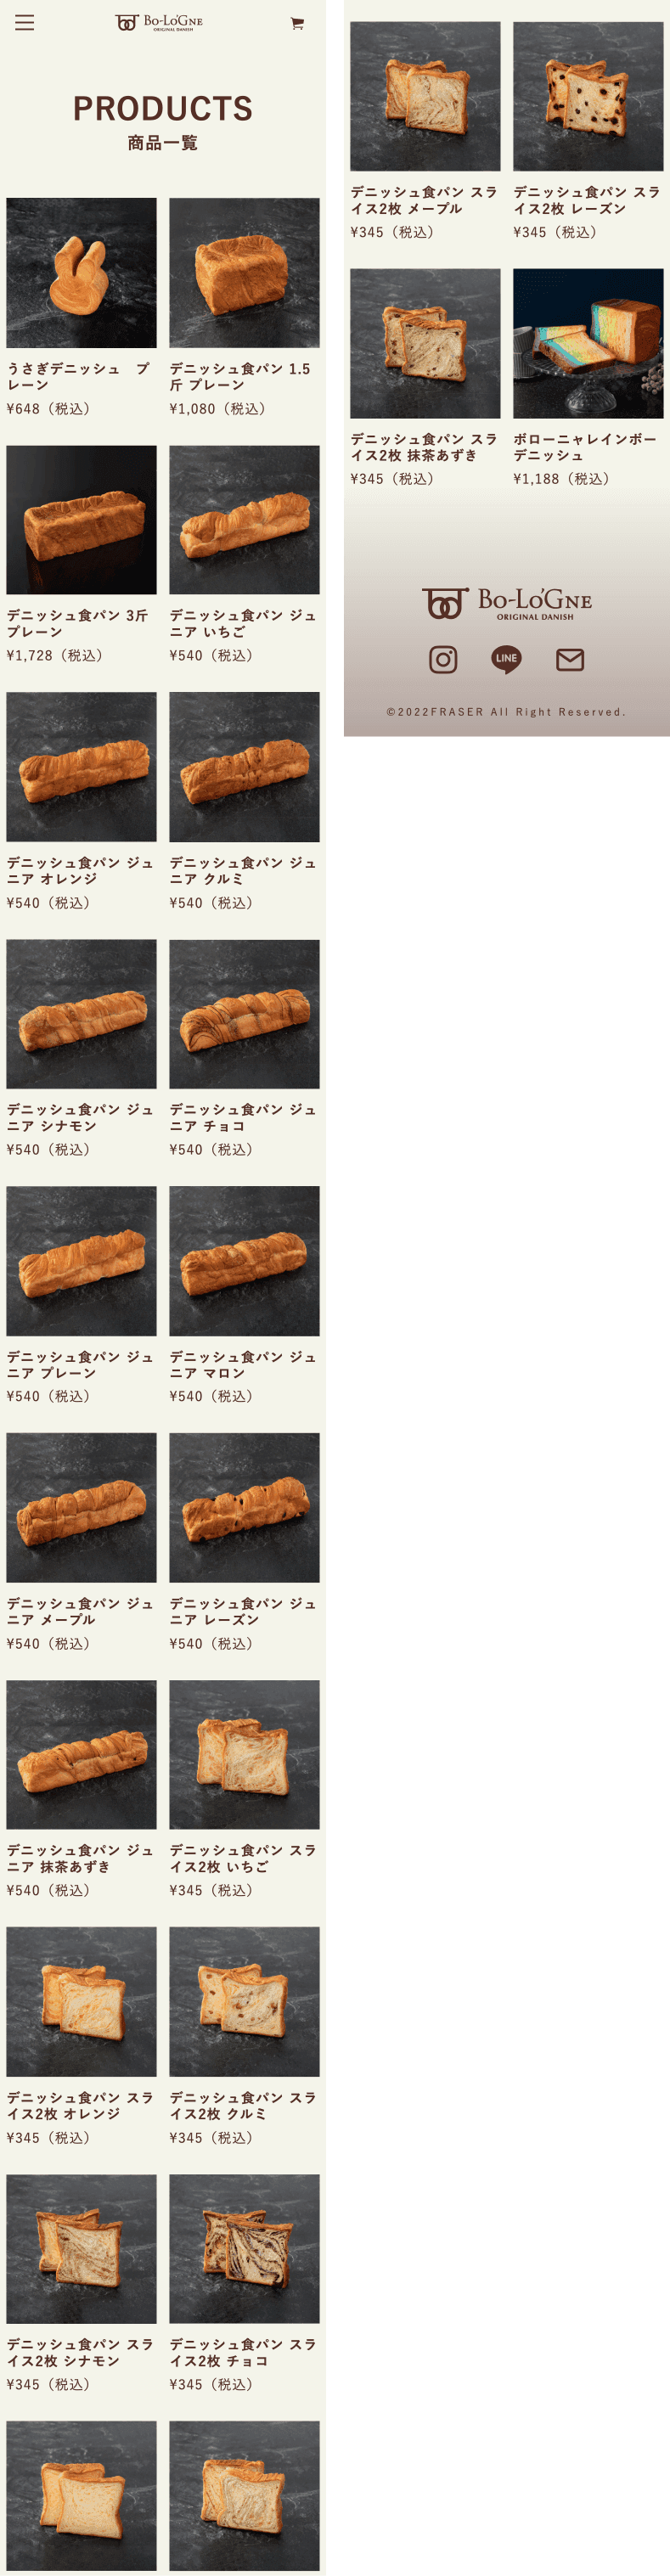This screenshot has height=2576, width=670.
Task: Open スライス2枚 レーズン product photo
Action: click(588, 96)
